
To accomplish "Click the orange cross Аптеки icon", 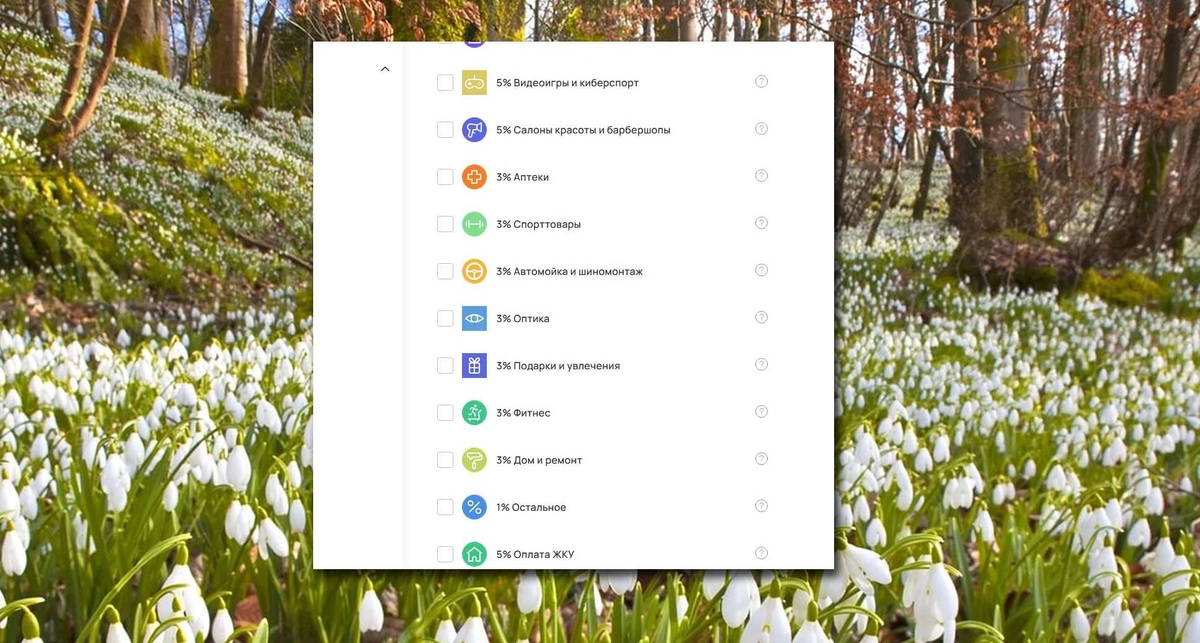I will point(474,177).
